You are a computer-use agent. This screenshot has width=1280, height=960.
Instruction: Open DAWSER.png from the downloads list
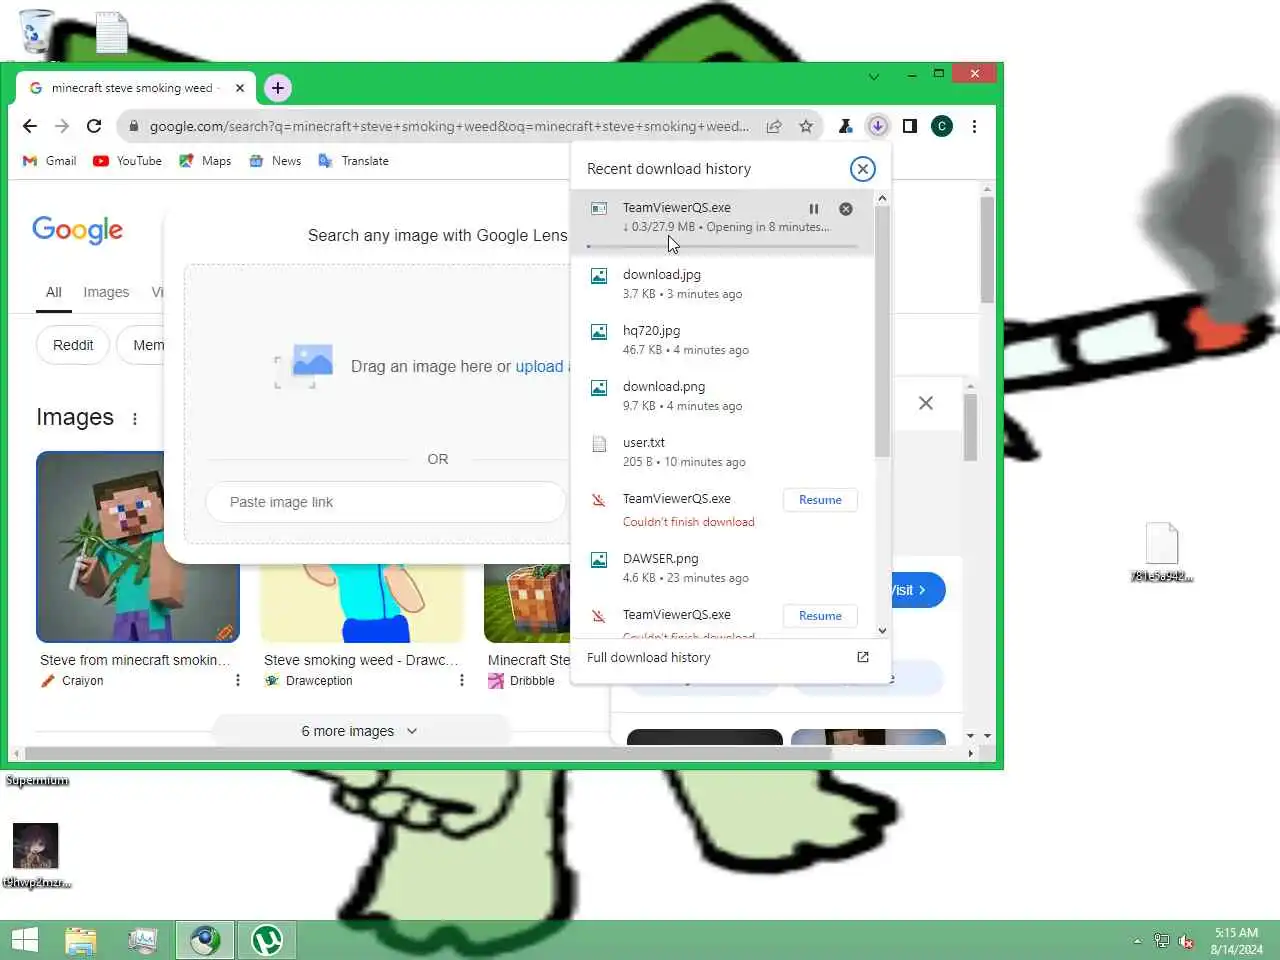722,567
